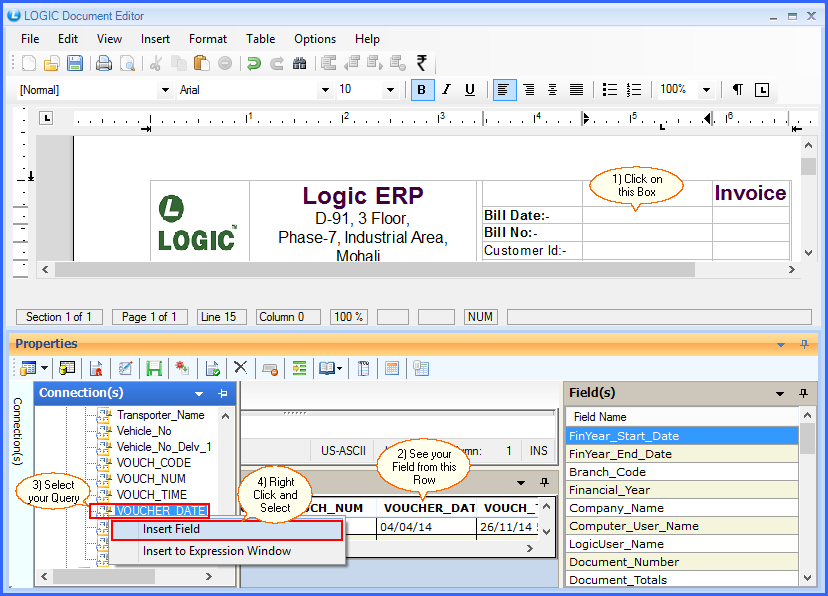Open Find with the binoculars icon
828x596 pixels.
299,63
